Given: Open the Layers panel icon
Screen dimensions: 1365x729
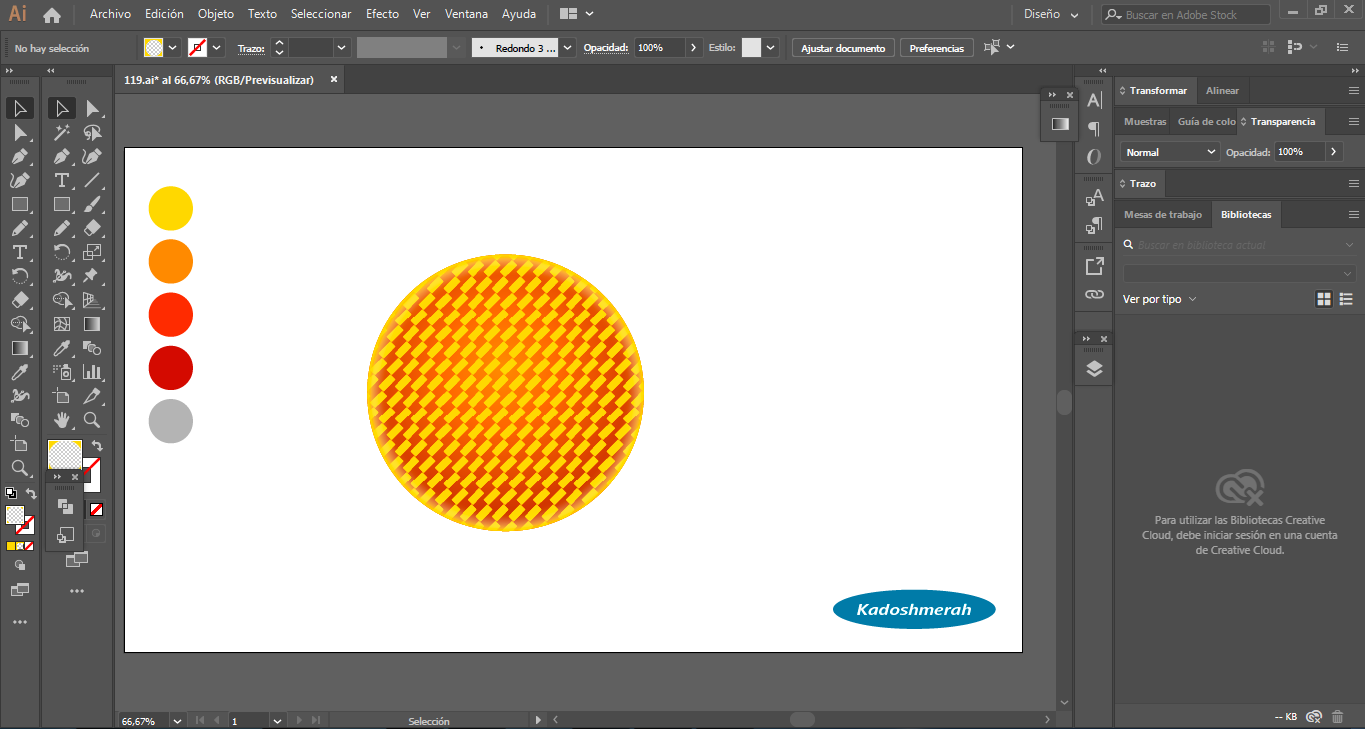Looking at the screenshot, I should coord(1094,369).
